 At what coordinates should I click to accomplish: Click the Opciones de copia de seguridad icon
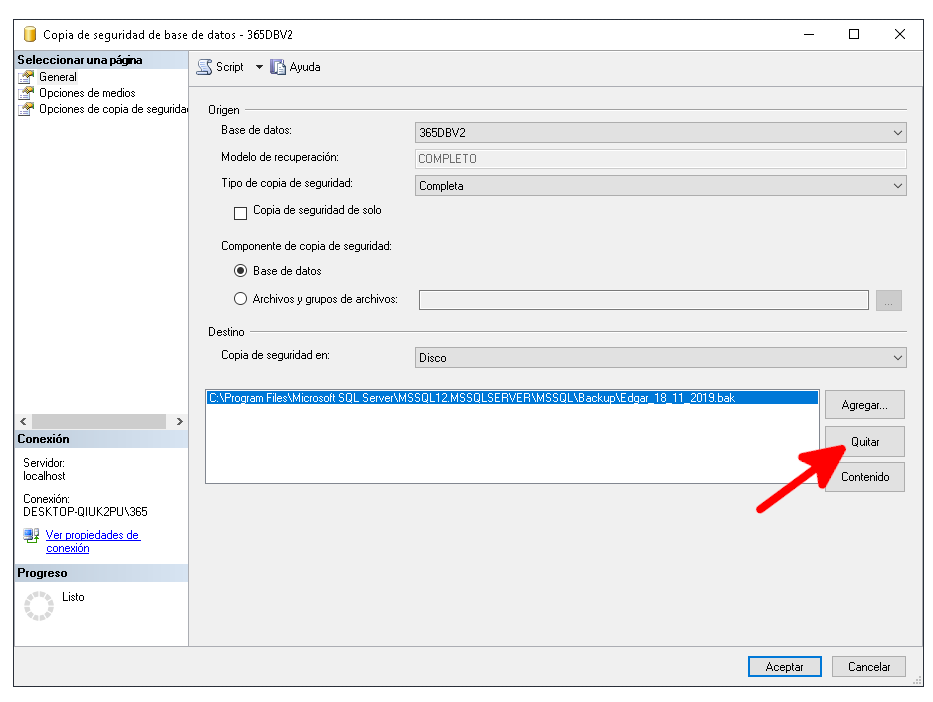pyautogui.click(x=27, y=109)
